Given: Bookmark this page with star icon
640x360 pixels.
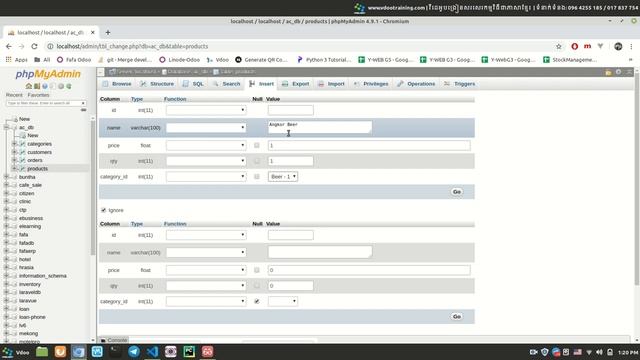Looking at the screenshot, I should tap(559, 47).
